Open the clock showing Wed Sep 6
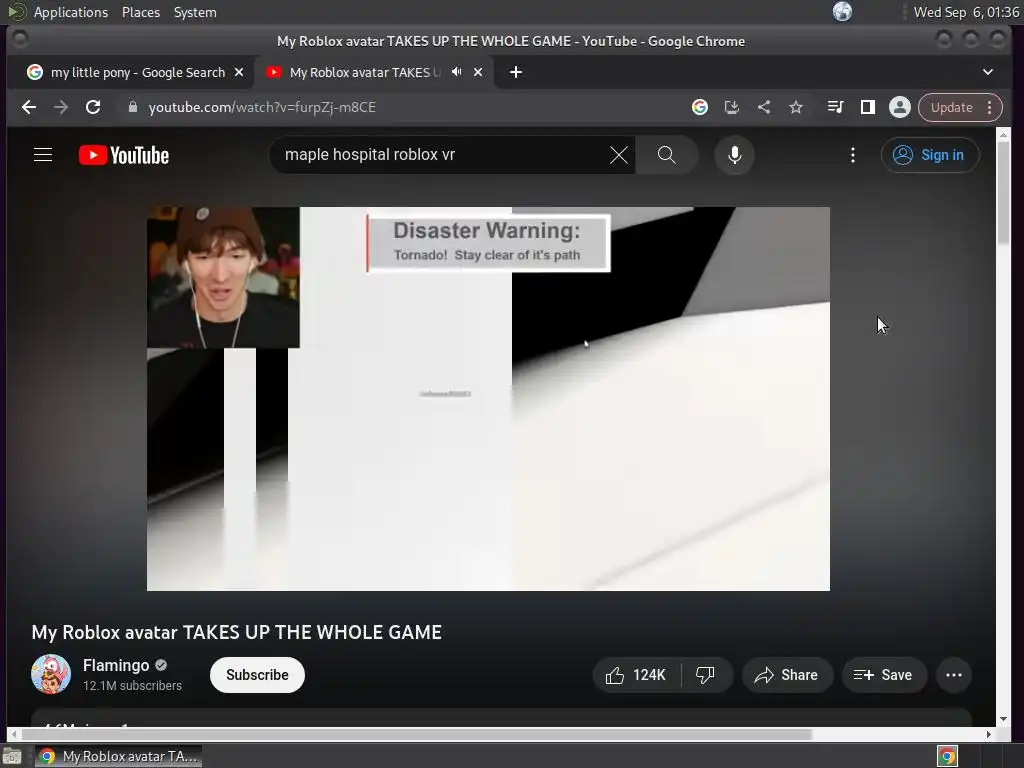The width and height of the screenshot is (1024, 768). pos(966,12)
